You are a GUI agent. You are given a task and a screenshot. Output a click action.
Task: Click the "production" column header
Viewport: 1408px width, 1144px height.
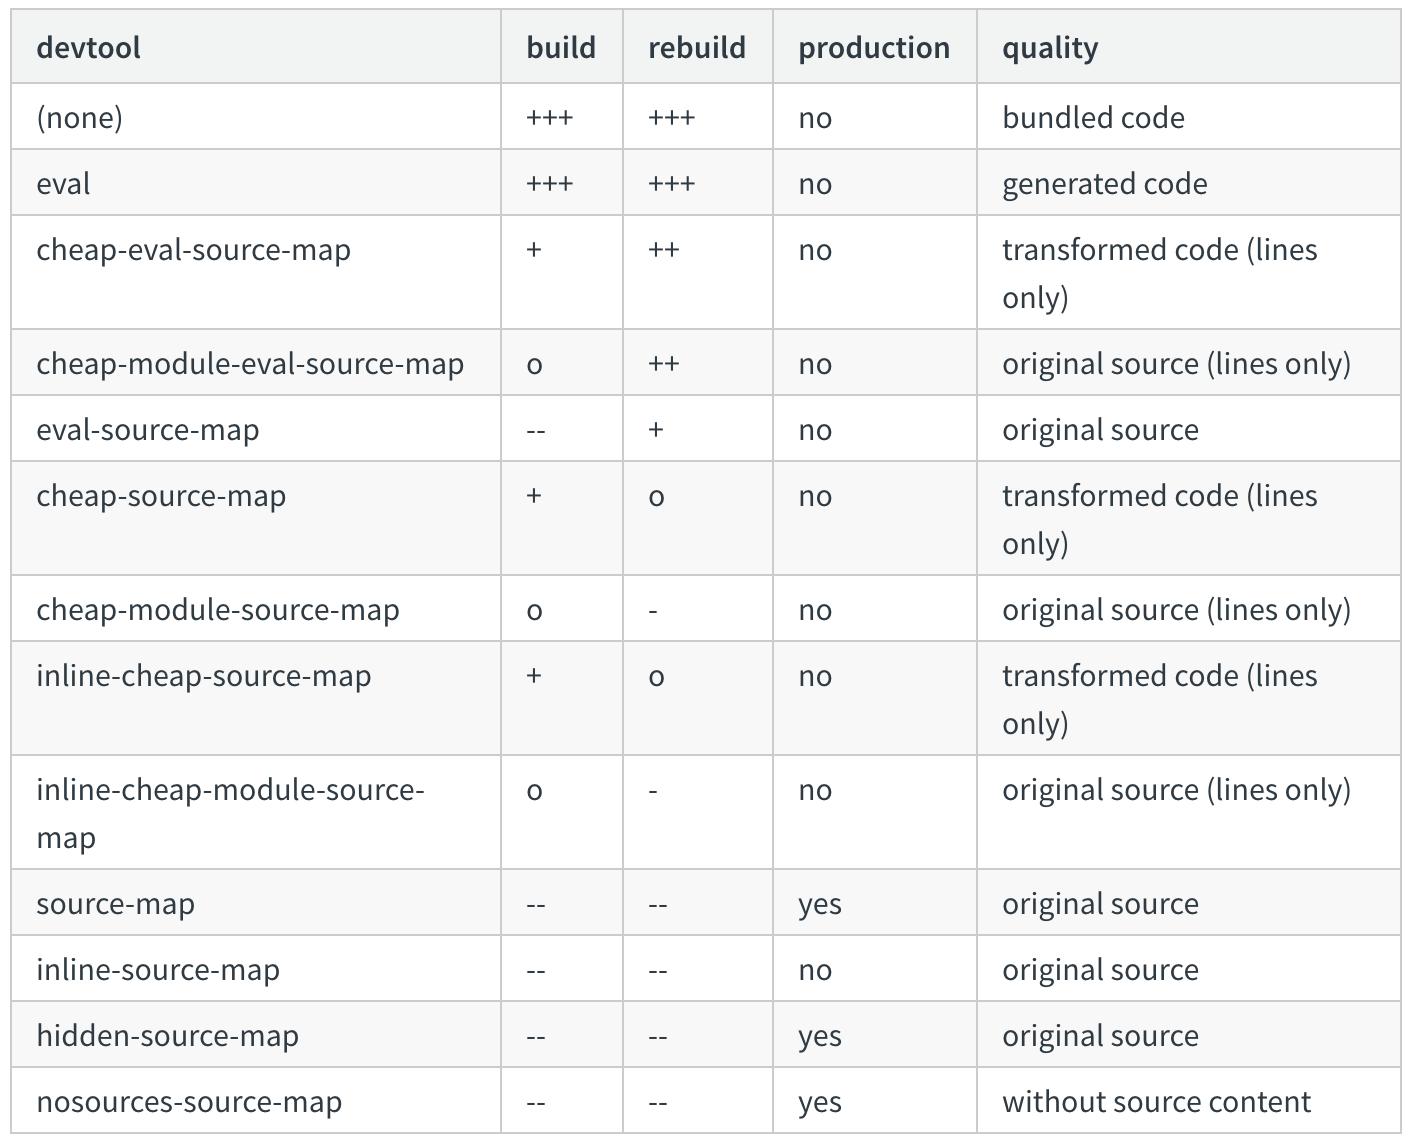pyautogui.click(x=873, y=48)
